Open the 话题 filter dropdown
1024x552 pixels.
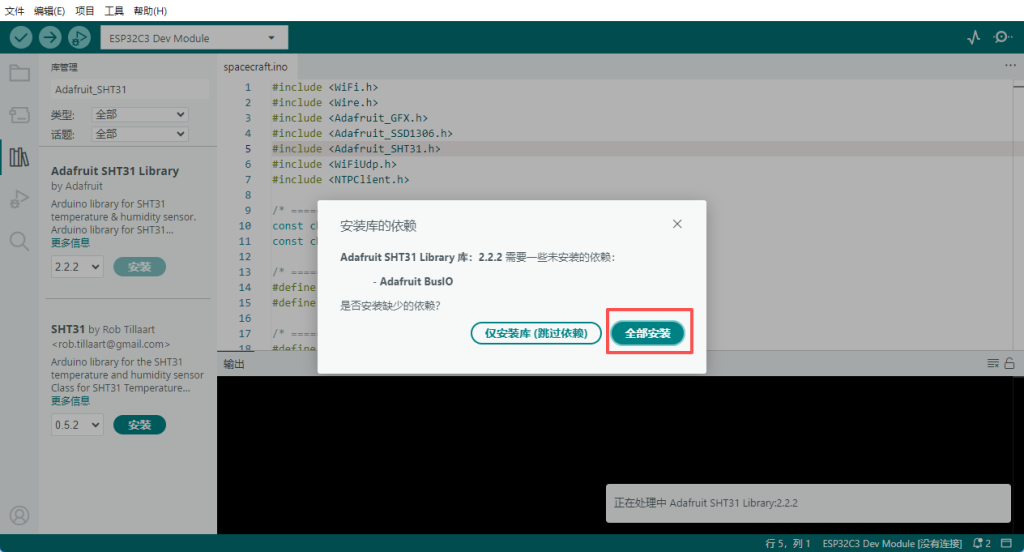pyautogui.click(x=139, y=134)
